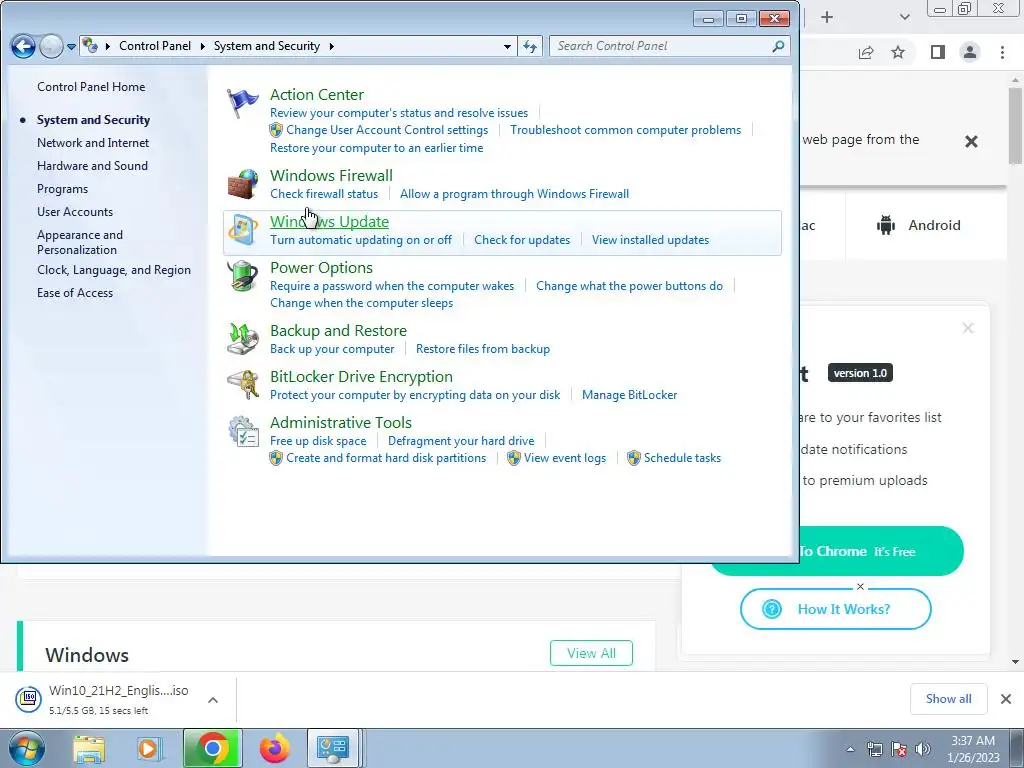
Task: Click the View All button in Chrome
Action: 591,653
